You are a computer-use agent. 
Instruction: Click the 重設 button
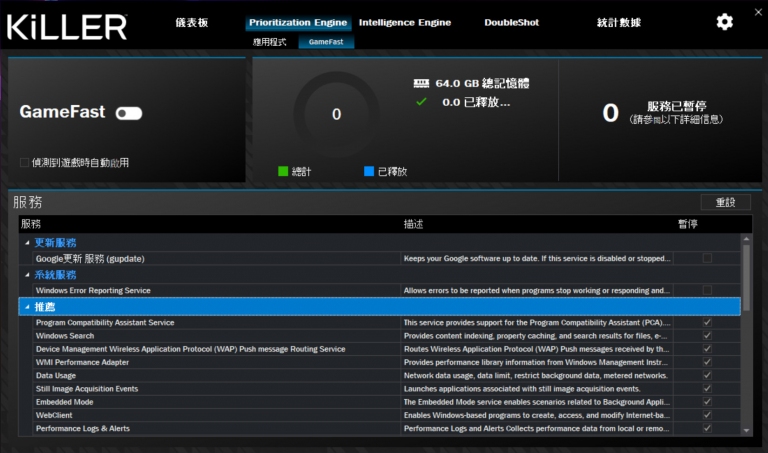tap(725, 202)
